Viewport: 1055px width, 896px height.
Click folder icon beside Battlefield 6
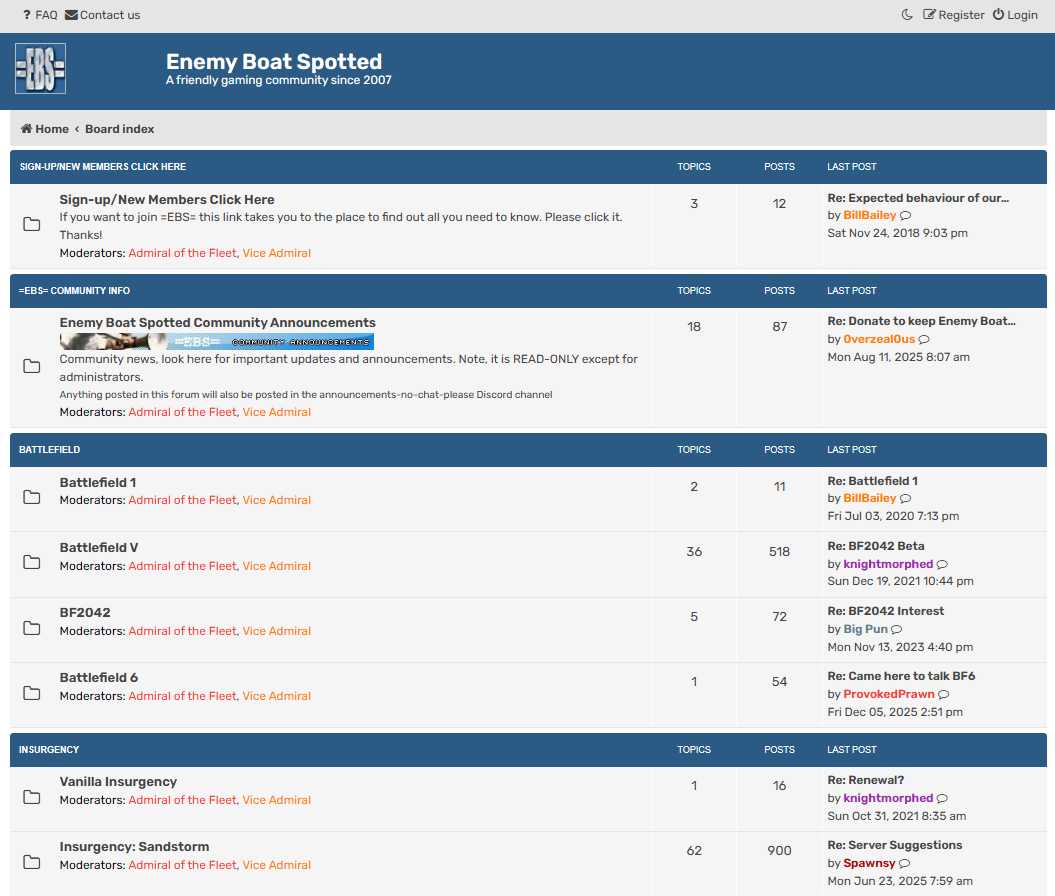[32, 693]
